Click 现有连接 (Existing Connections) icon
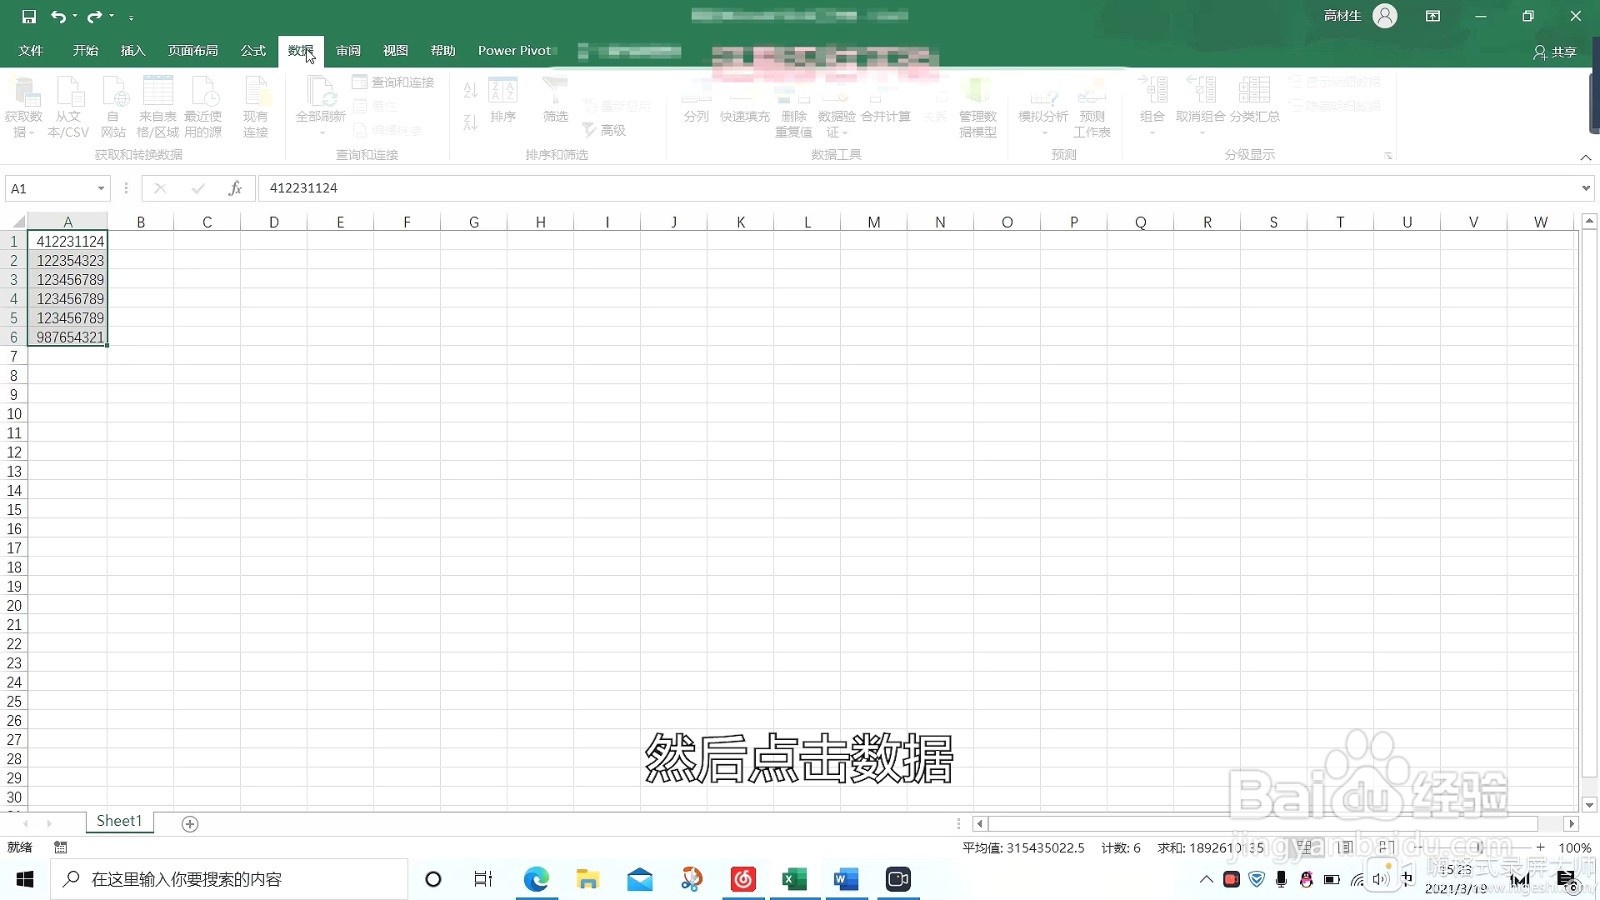 coord(256,107)
